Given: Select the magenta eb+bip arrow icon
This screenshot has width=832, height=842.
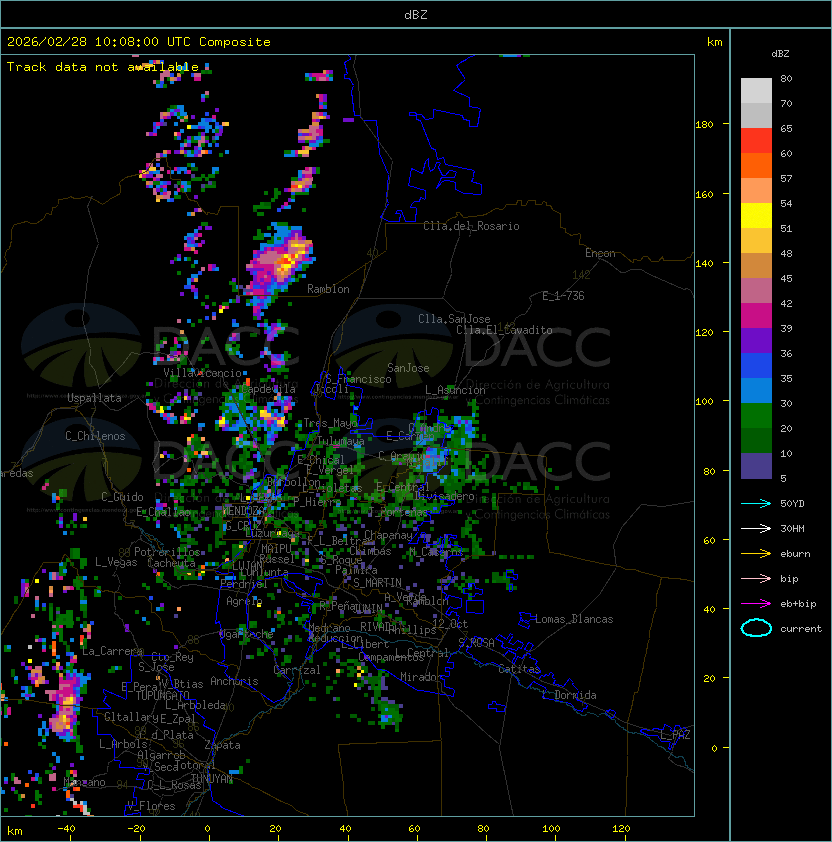Looking at the screenshot, I should [x=757, y=604].
